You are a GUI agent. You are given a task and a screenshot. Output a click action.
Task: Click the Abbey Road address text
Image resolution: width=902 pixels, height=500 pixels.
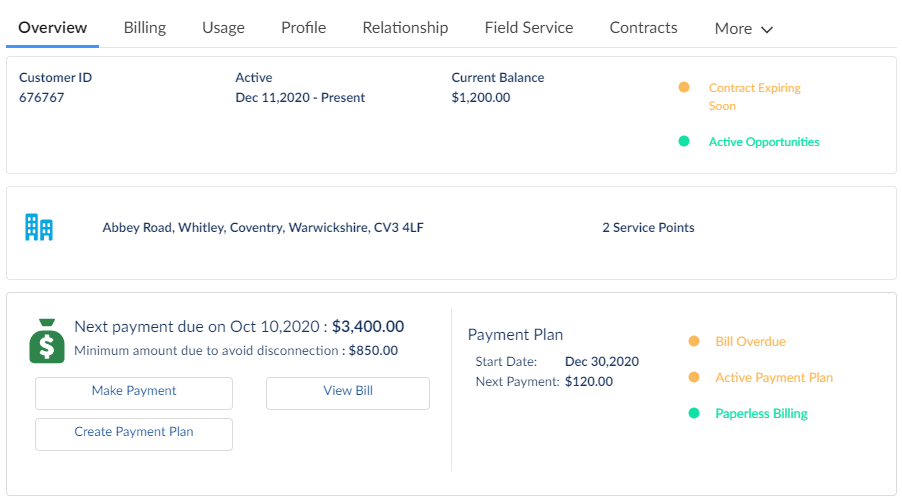click(263, 227)
